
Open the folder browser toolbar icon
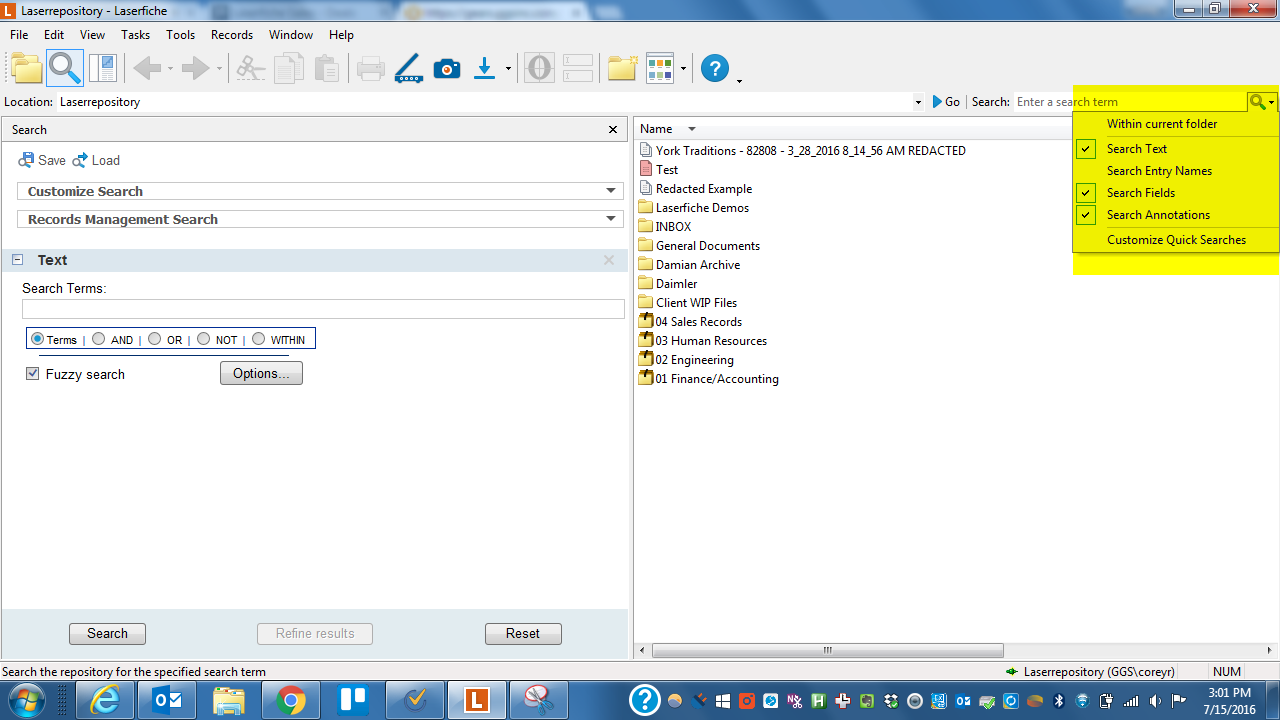pos(27,68)
